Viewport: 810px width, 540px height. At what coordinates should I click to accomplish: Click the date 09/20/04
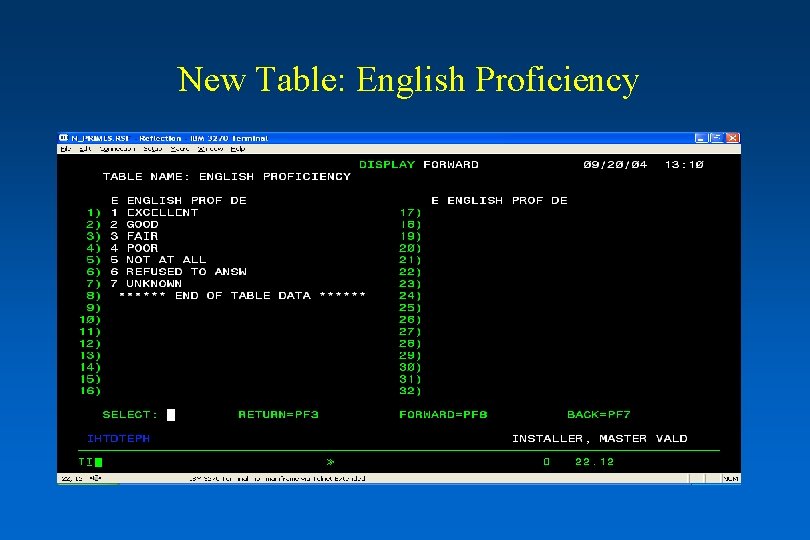pyautogui.click(x=615, y=165)
